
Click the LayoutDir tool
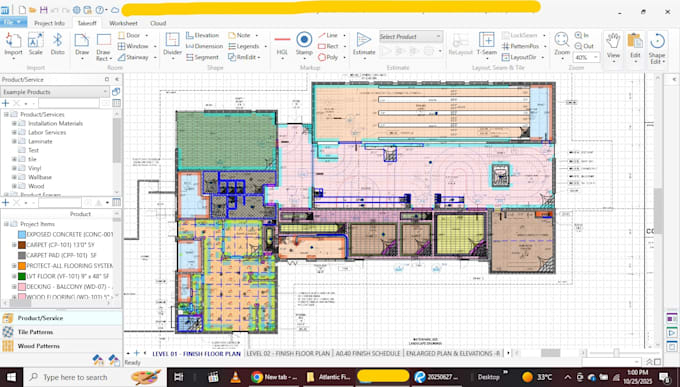(x=522, y=57)
